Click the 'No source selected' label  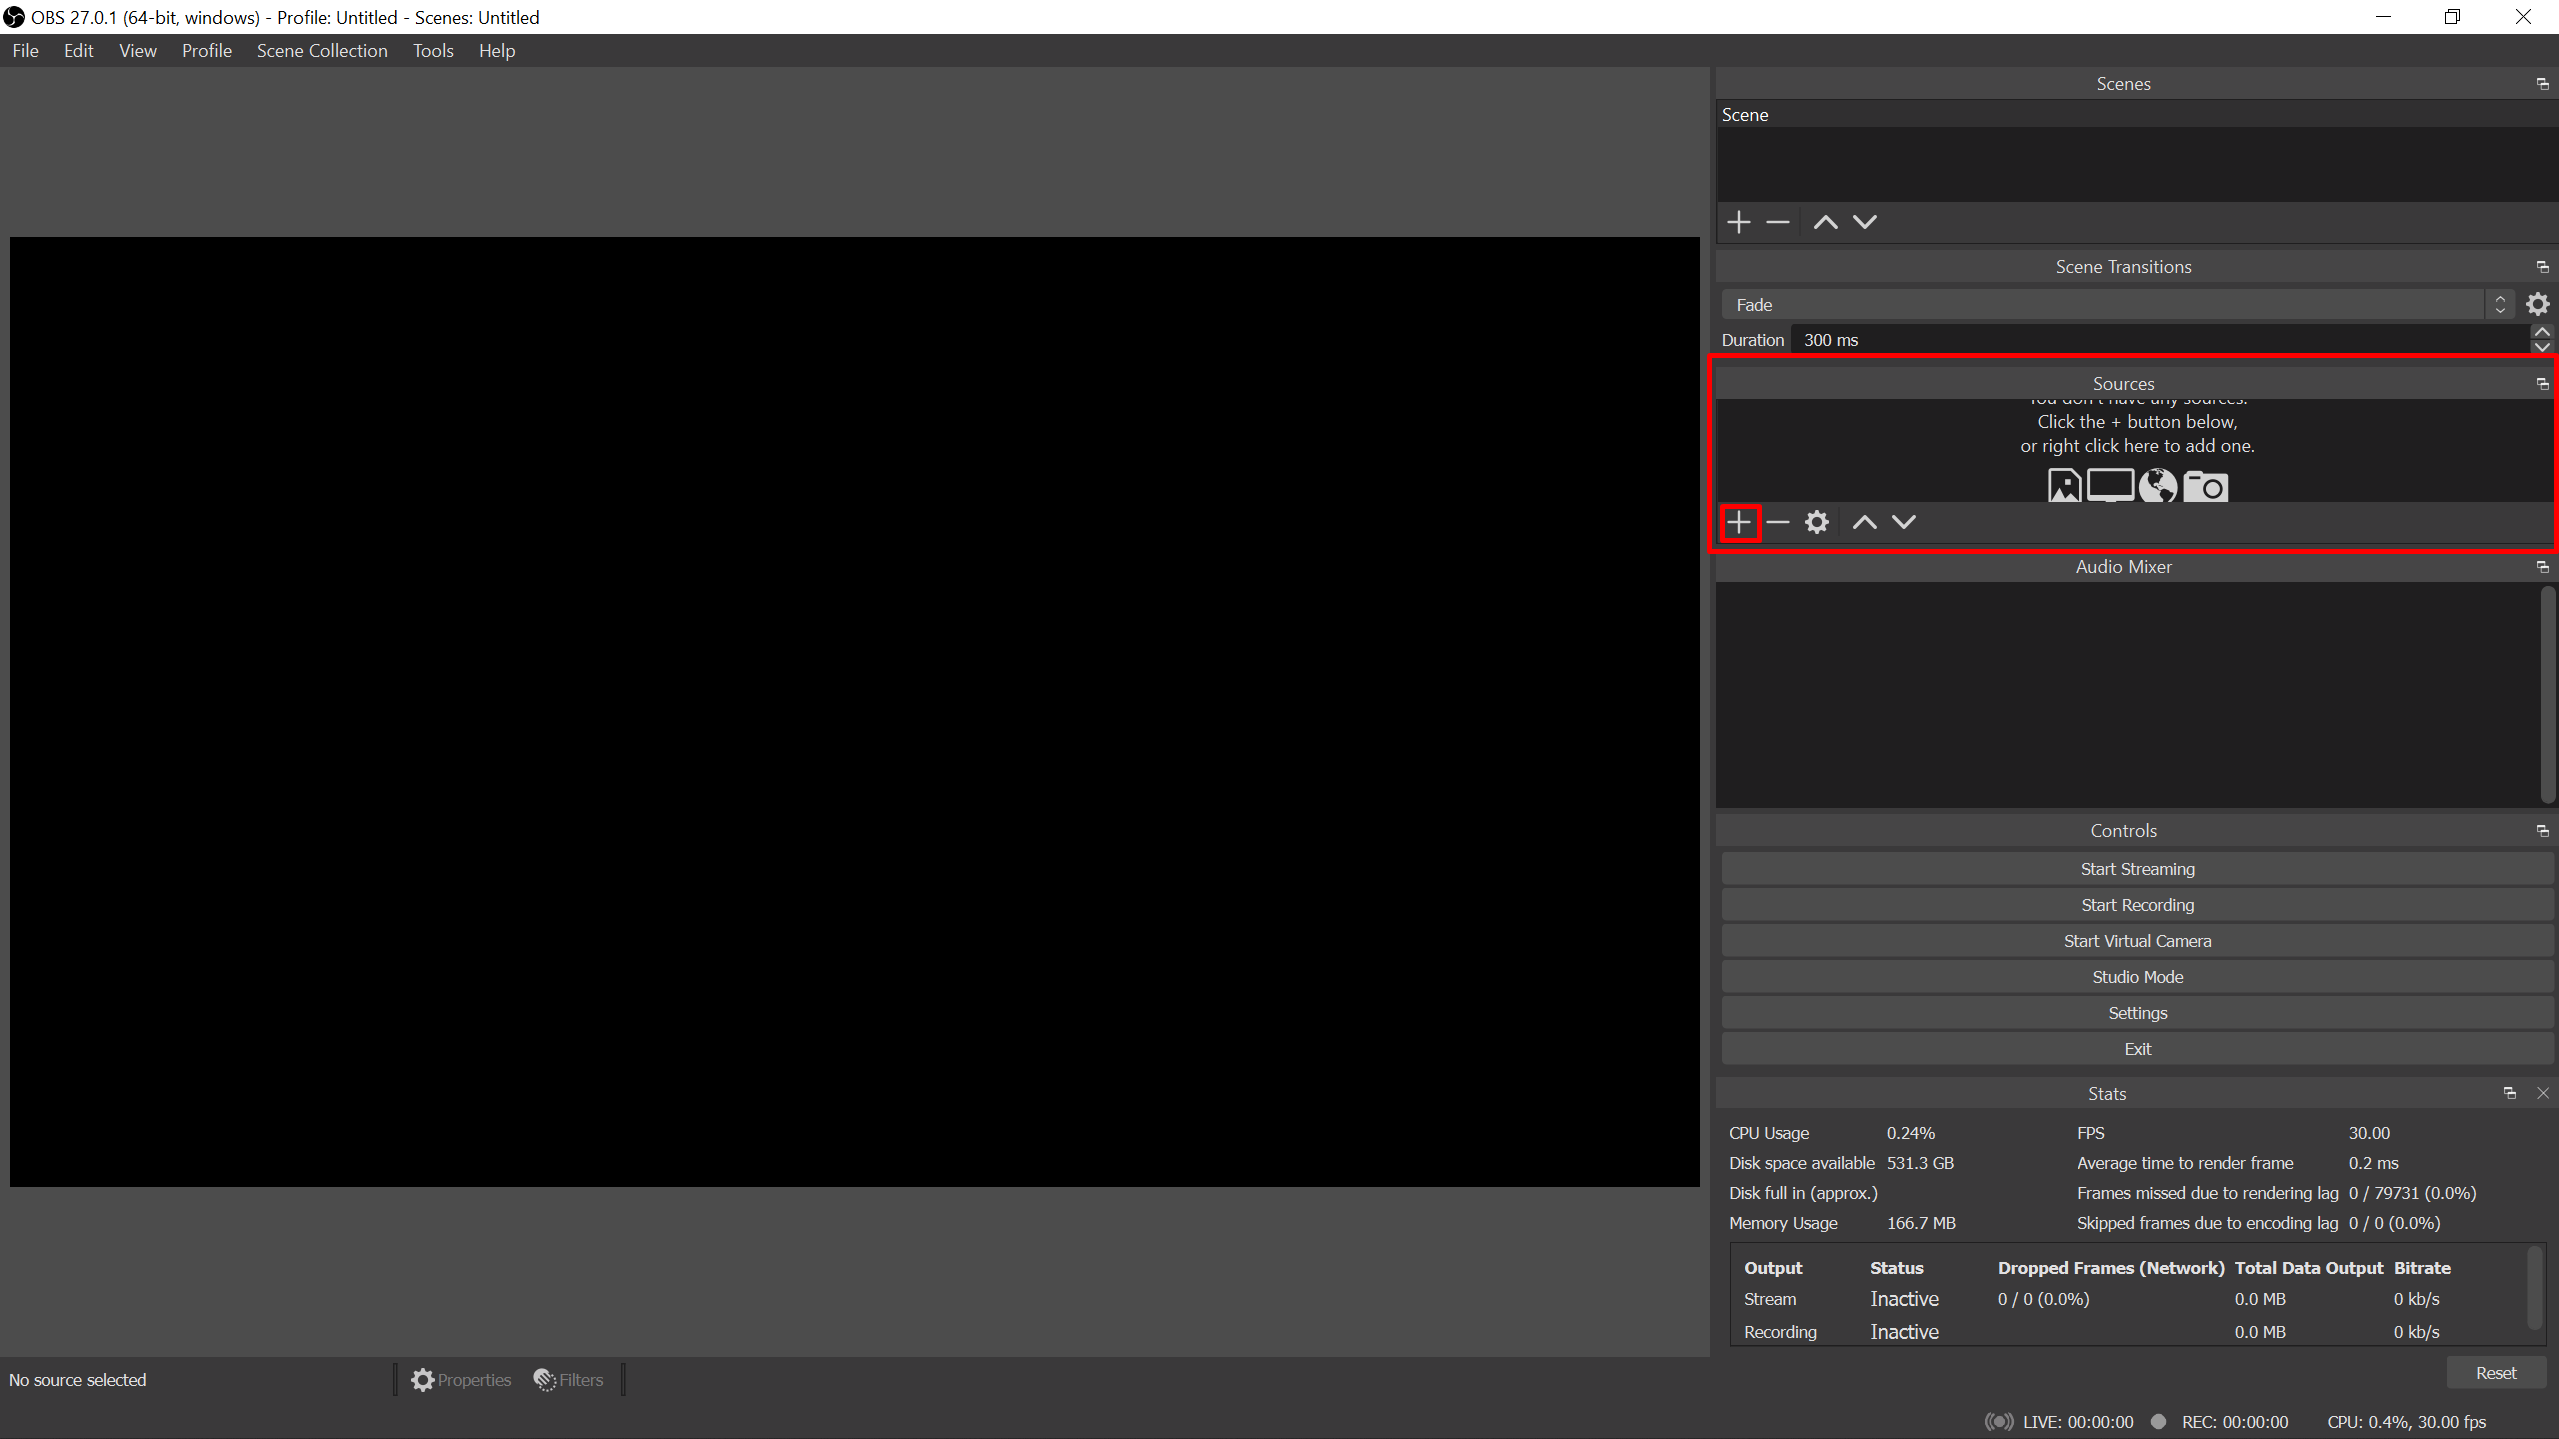click(x=78, y=1380)
